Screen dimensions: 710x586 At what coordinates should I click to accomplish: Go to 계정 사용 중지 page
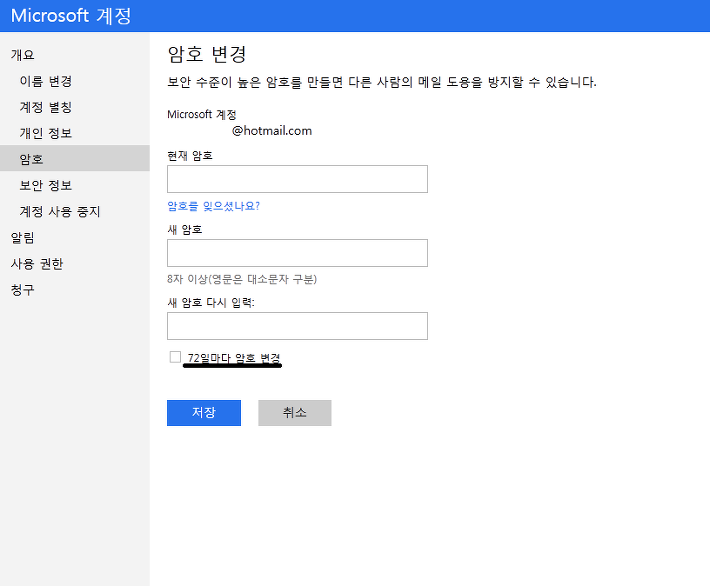[60, 211]
